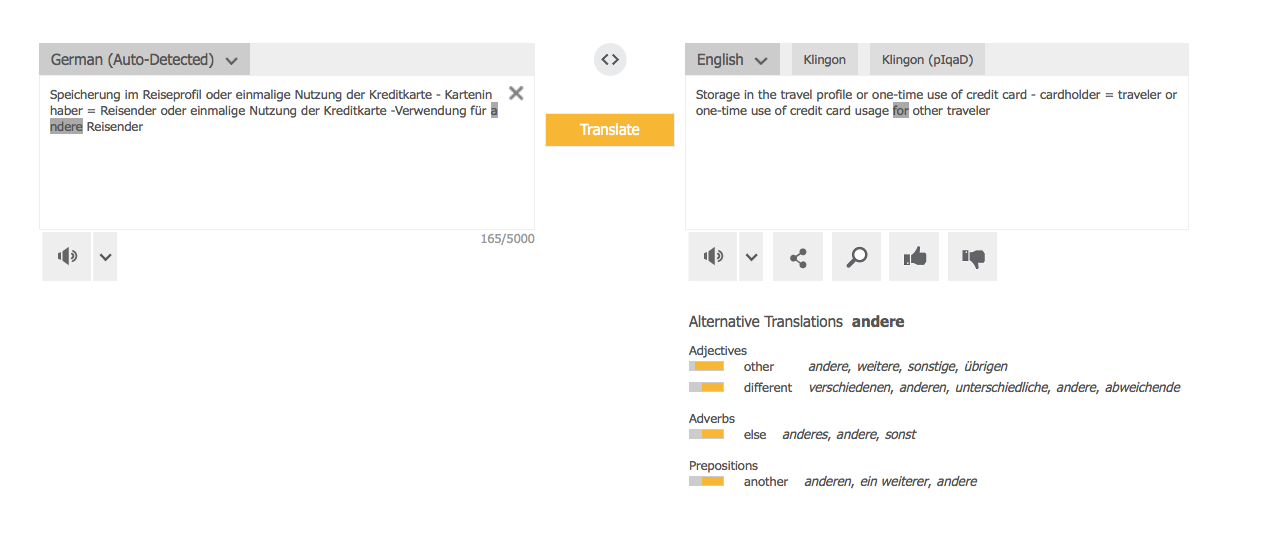Listen to the English translation audio
1261x545 pixels.
click(713, 257)
